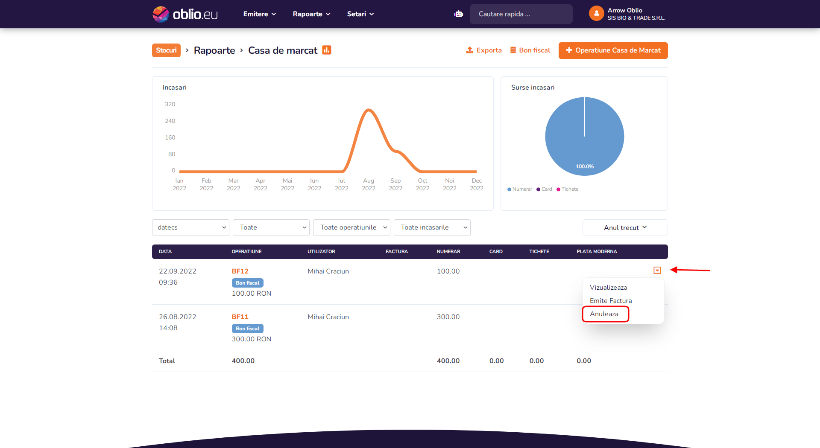Click Operatiune Casa de Marcat button
This screenshot has height=448, width=820.
(x=613, y=50)
